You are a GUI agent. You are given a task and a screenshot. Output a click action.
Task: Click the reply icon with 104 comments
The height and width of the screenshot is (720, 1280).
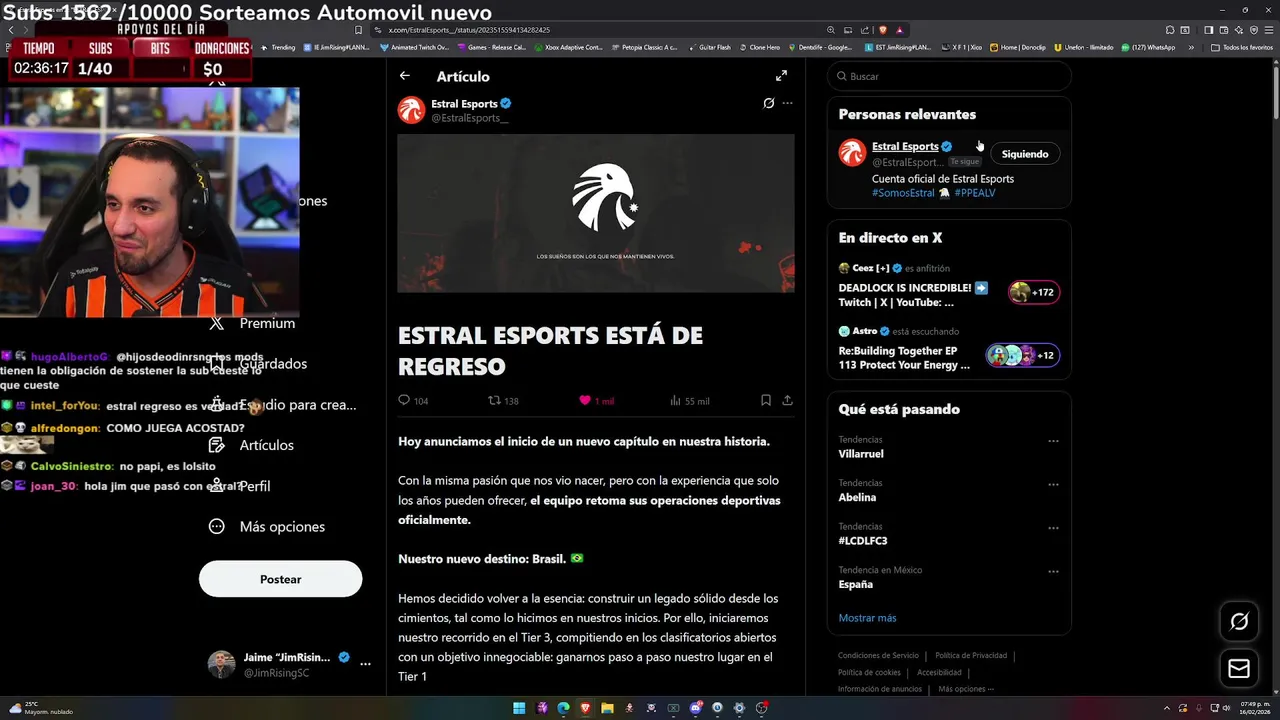(x=404, y=400)
